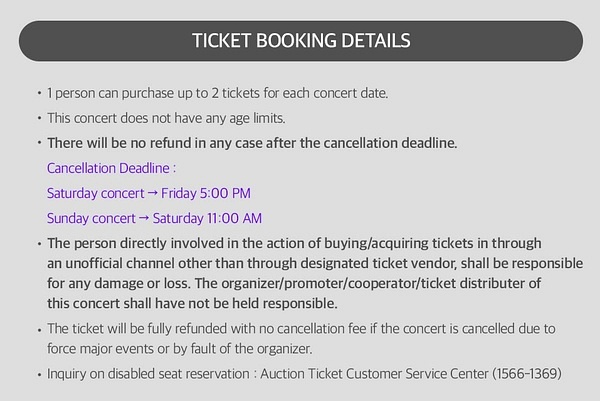Click the organizer/promoter/cooperator text line
This screenshot has height=401, width=600.
coord(293,284)
